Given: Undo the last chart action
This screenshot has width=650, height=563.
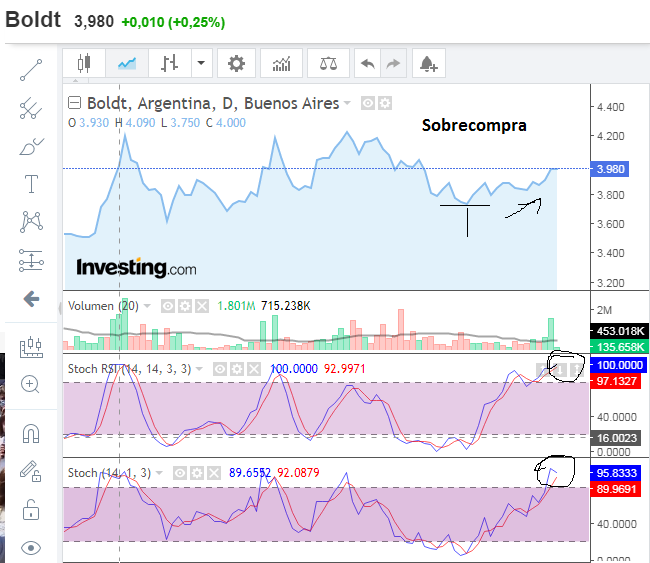Looking at the screenshot, I should (367, 63).
